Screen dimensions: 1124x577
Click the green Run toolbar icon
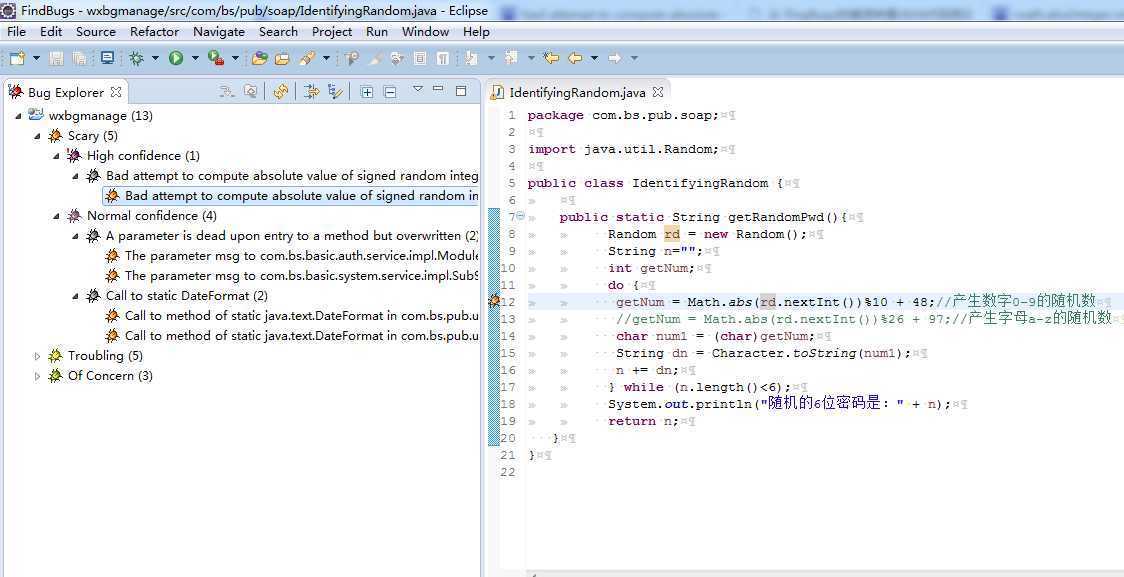176,58
